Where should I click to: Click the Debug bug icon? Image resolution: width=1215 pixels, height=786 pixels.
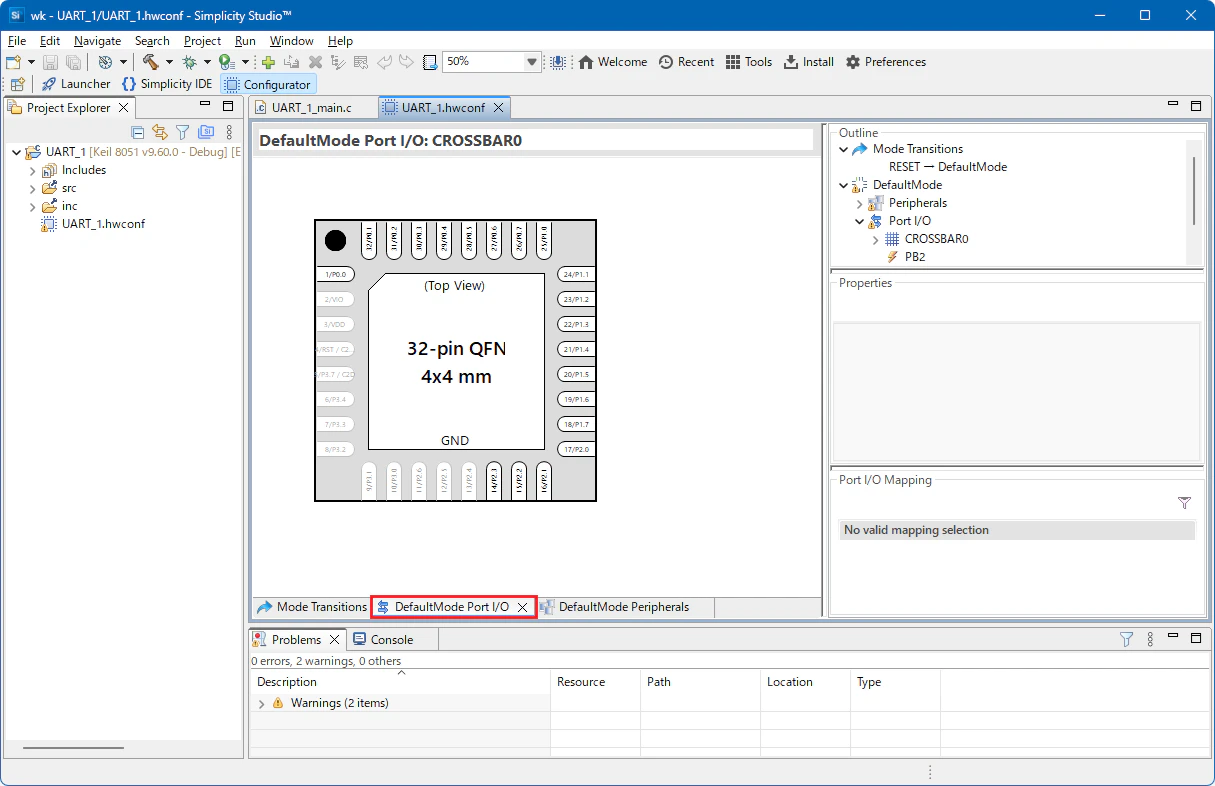(189, 62)
